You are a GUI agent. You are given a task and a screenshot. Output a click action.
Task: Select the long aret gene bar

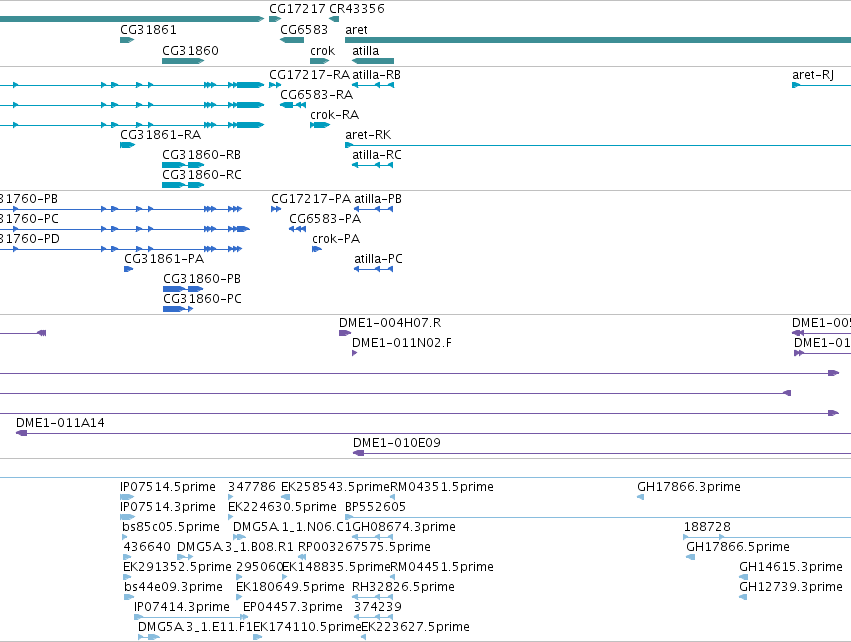point(598,40)
